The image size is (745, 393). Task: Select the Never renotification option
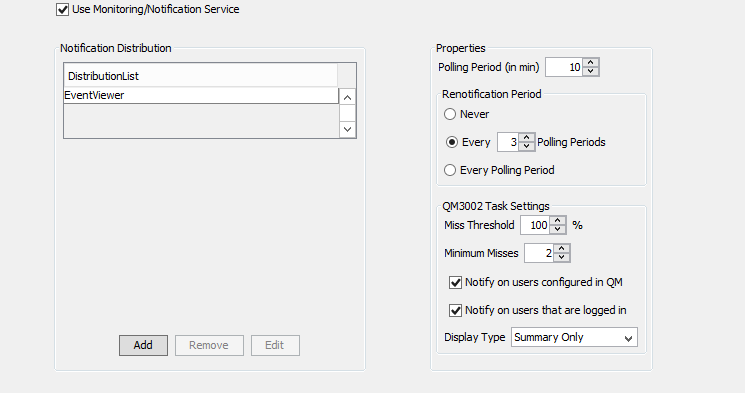click(x=450, y=114)
